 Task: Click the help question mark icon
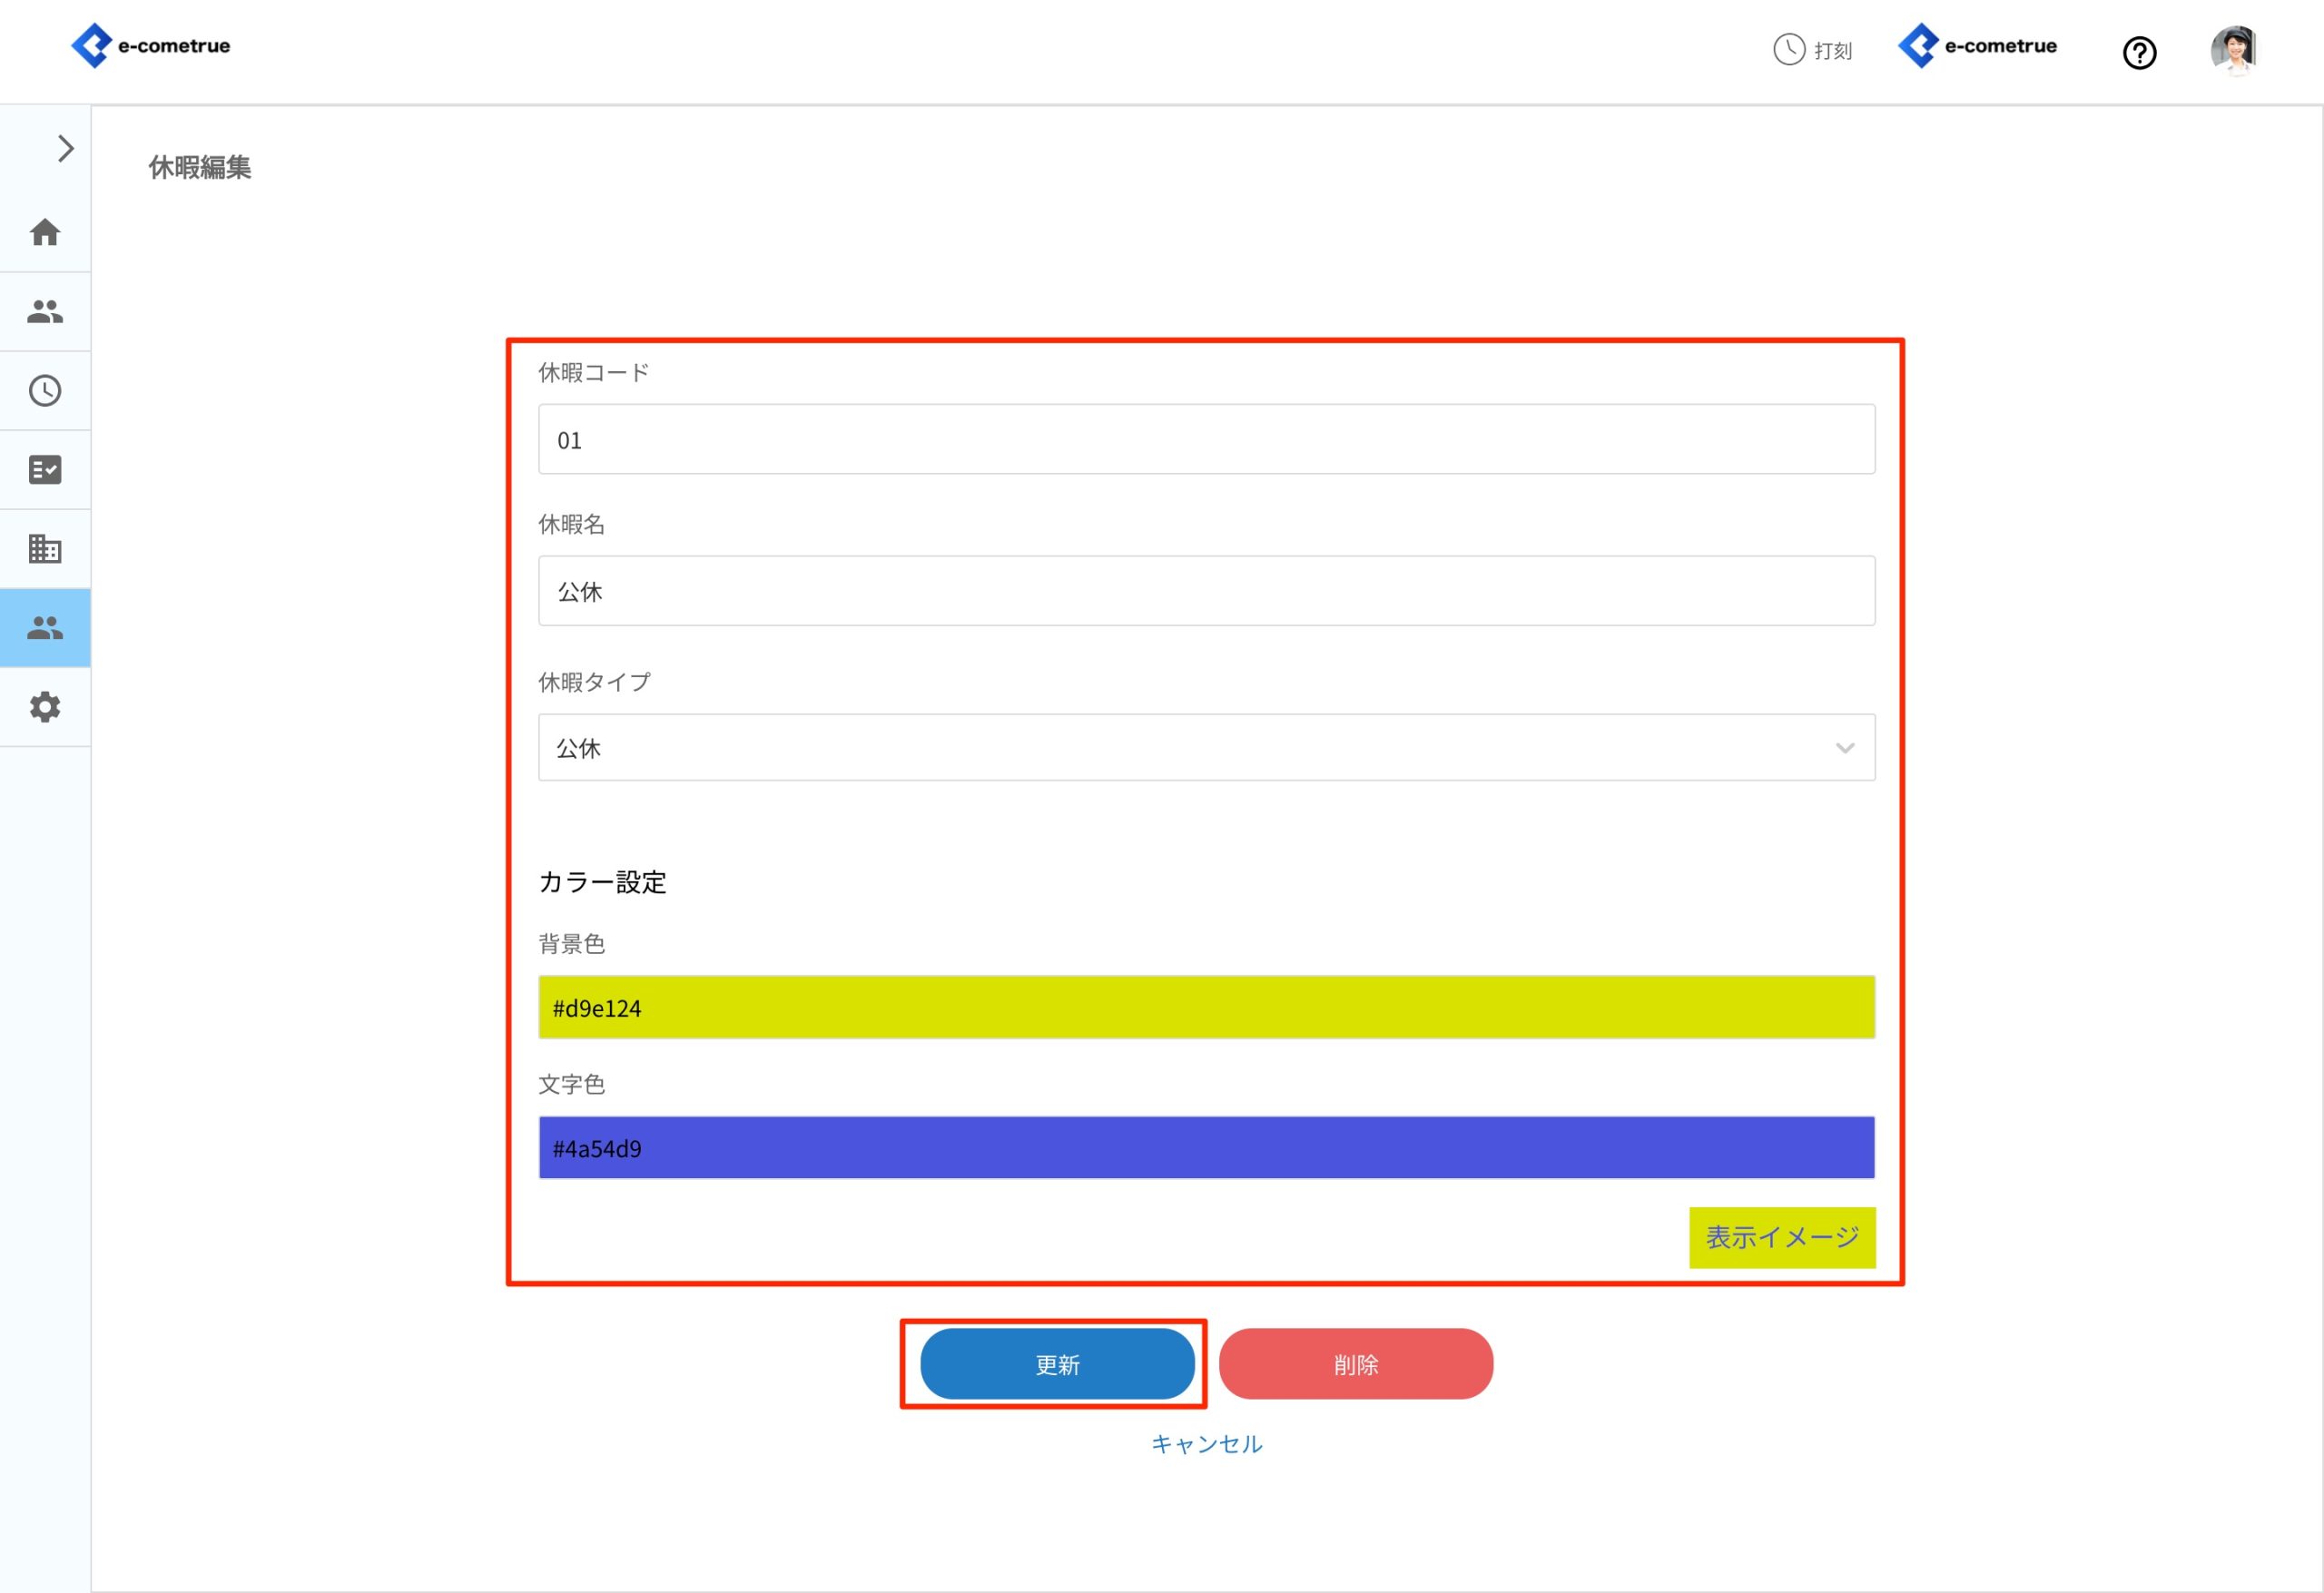(x=2139, y=52)
